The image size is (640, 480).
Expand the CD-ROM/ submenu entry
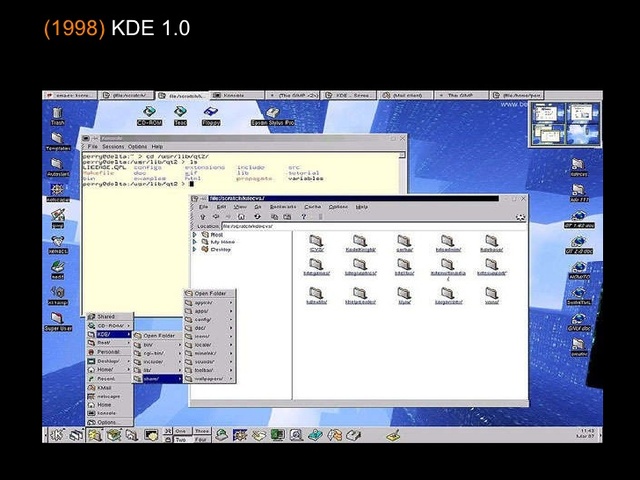point(110,325)
